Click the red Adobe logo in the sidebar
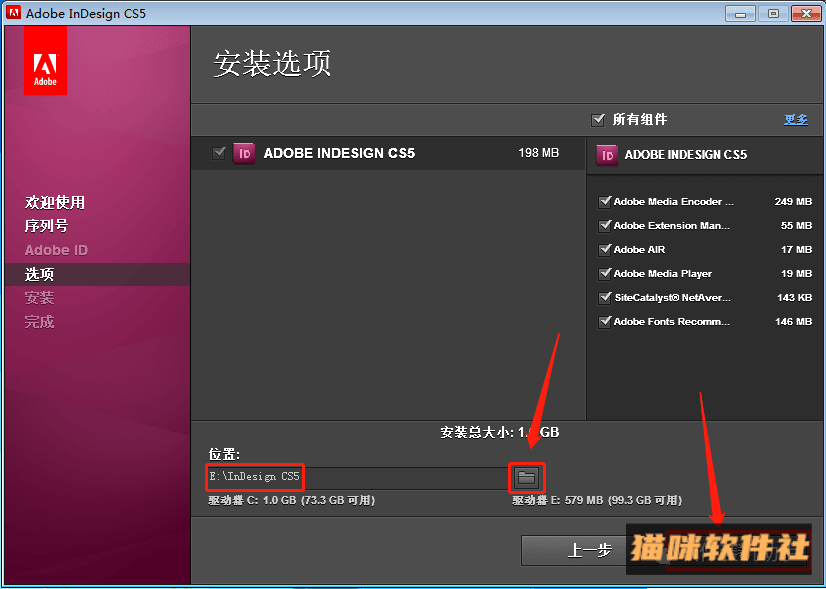Viewport: 826px width, 589px height. (45, 61)
